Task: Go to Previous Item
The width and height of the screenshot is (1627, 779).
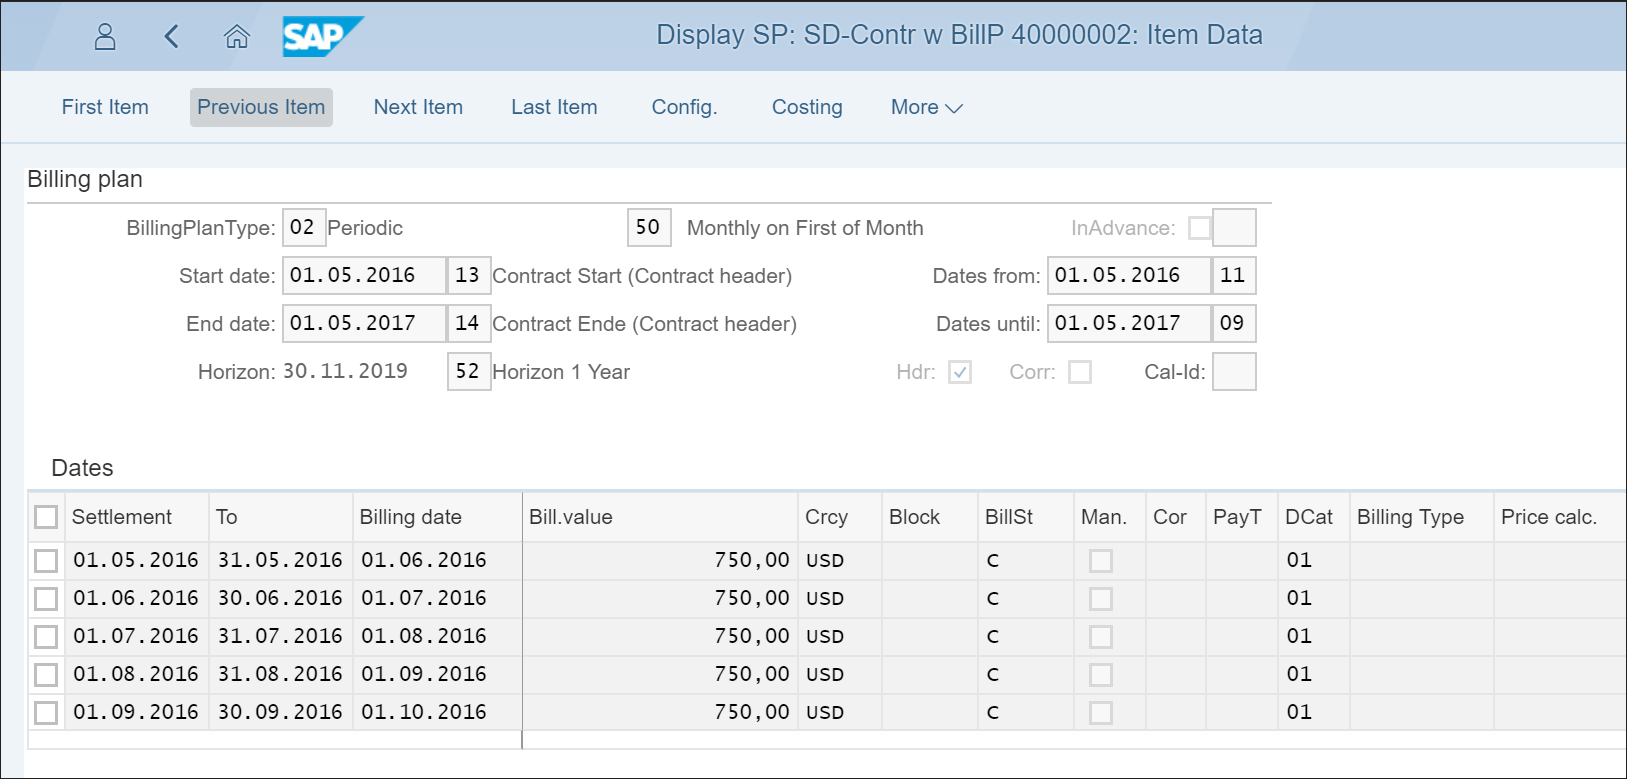Action: pos(261,107)
